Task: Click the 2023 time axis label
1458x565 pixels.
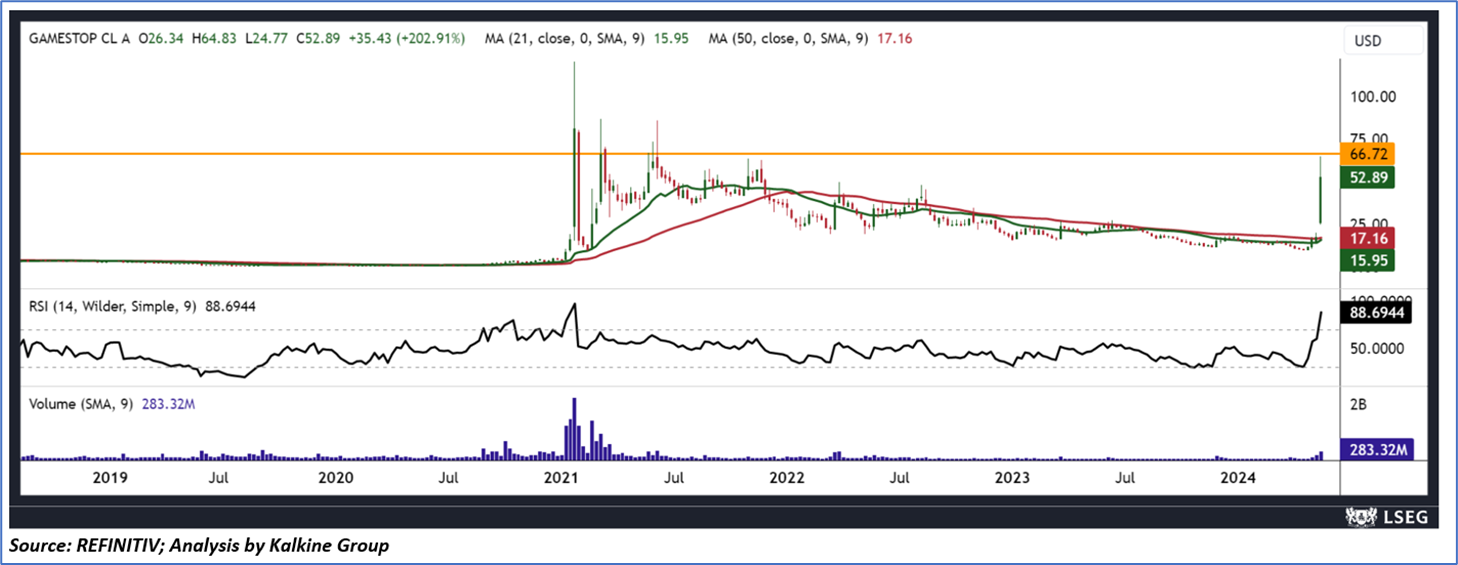Action: 1014,478
